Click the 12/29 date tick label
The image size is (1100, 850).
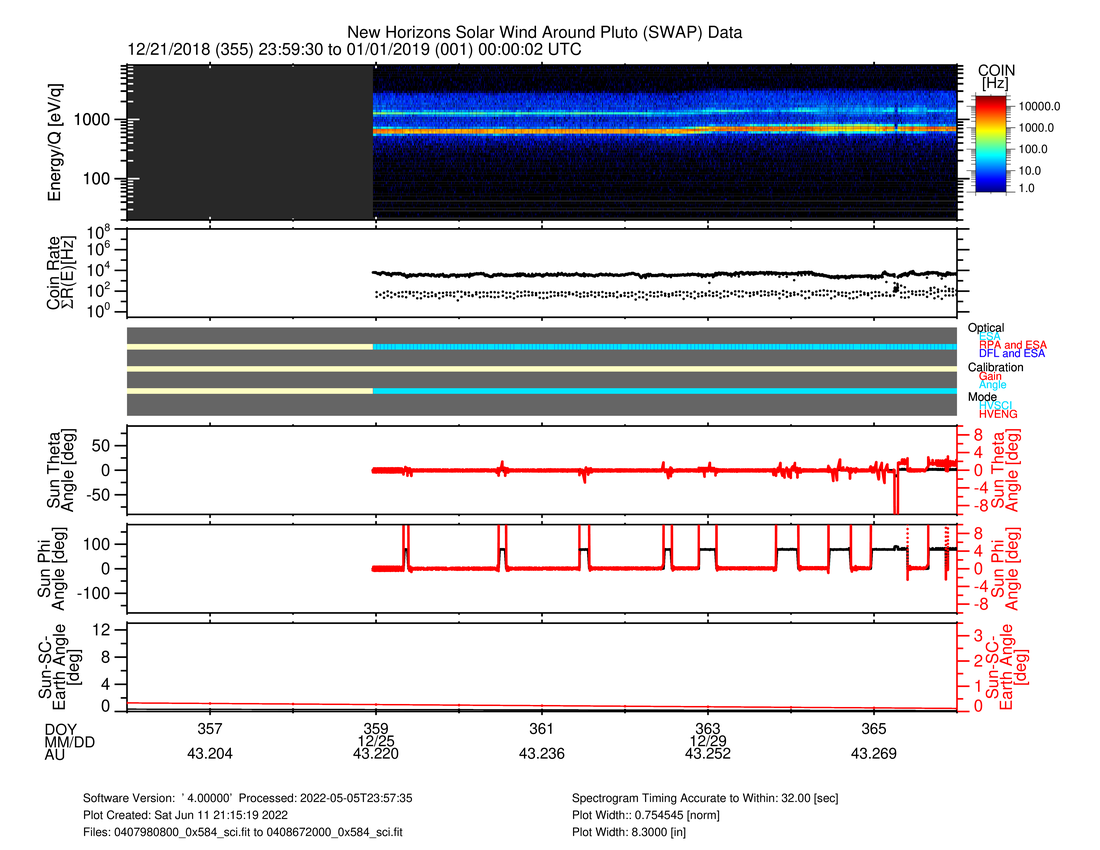(x=707, y=740)
